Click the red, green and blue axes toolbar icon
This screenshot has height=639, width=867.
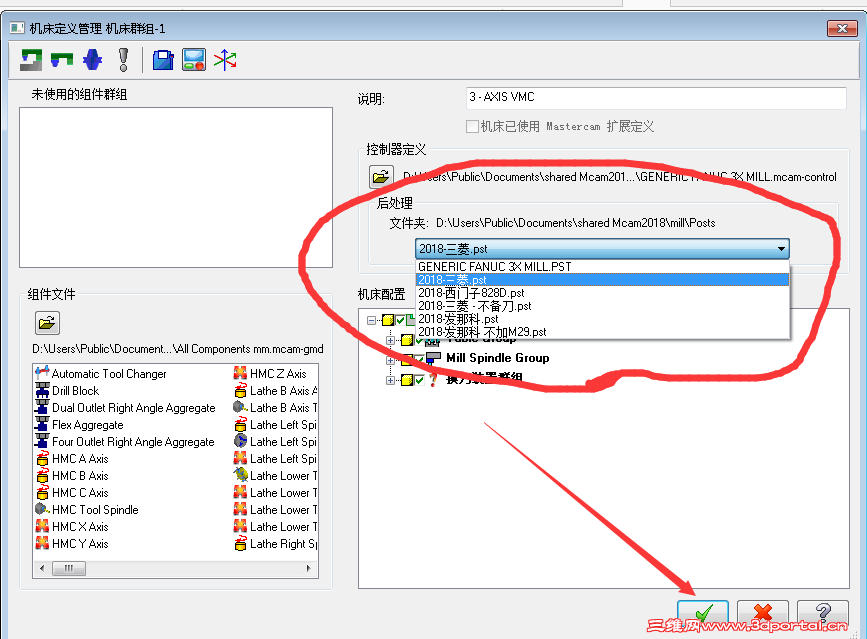(225, 60)
